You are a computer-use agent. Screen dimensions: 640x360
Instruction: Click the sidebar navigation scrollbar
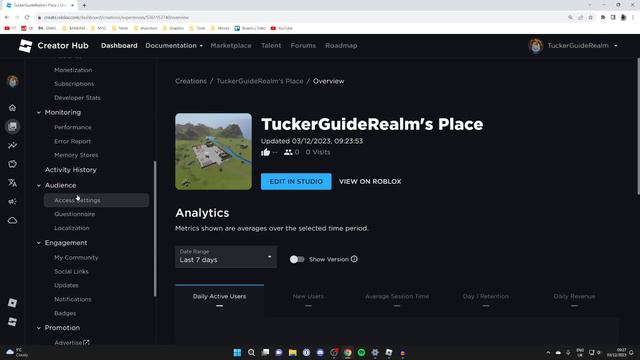pos(155,229)
